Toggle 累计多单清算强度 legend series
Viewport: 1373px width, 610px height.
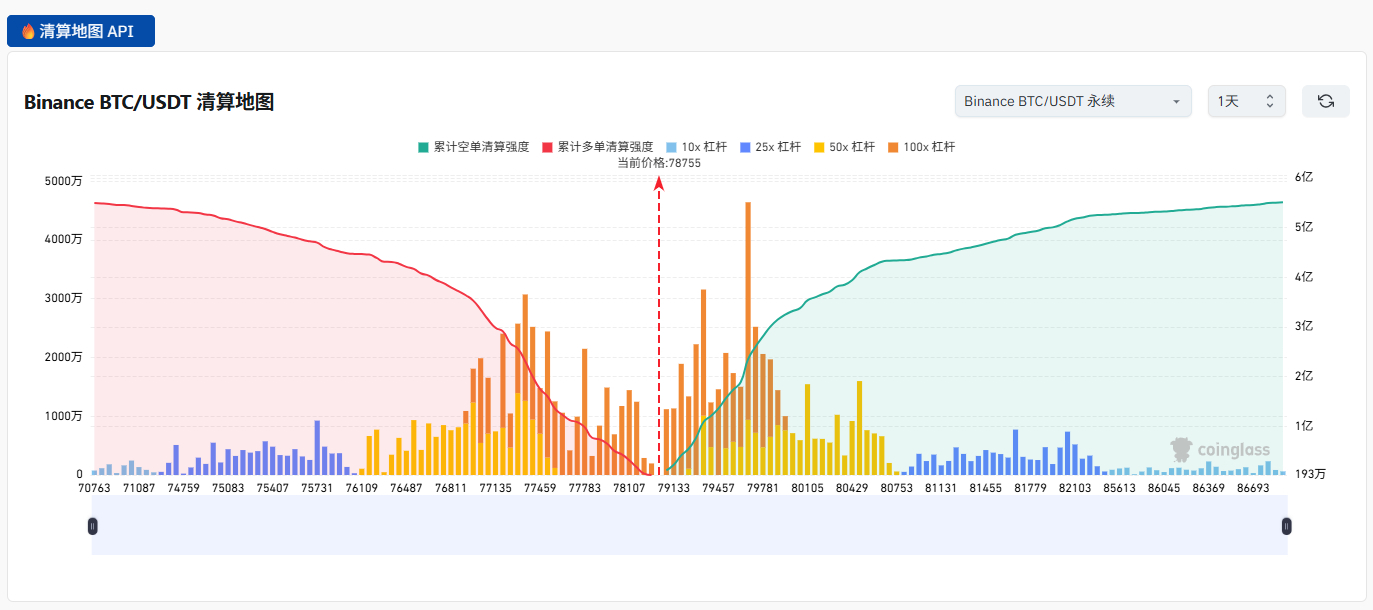(x=597, y=147)
